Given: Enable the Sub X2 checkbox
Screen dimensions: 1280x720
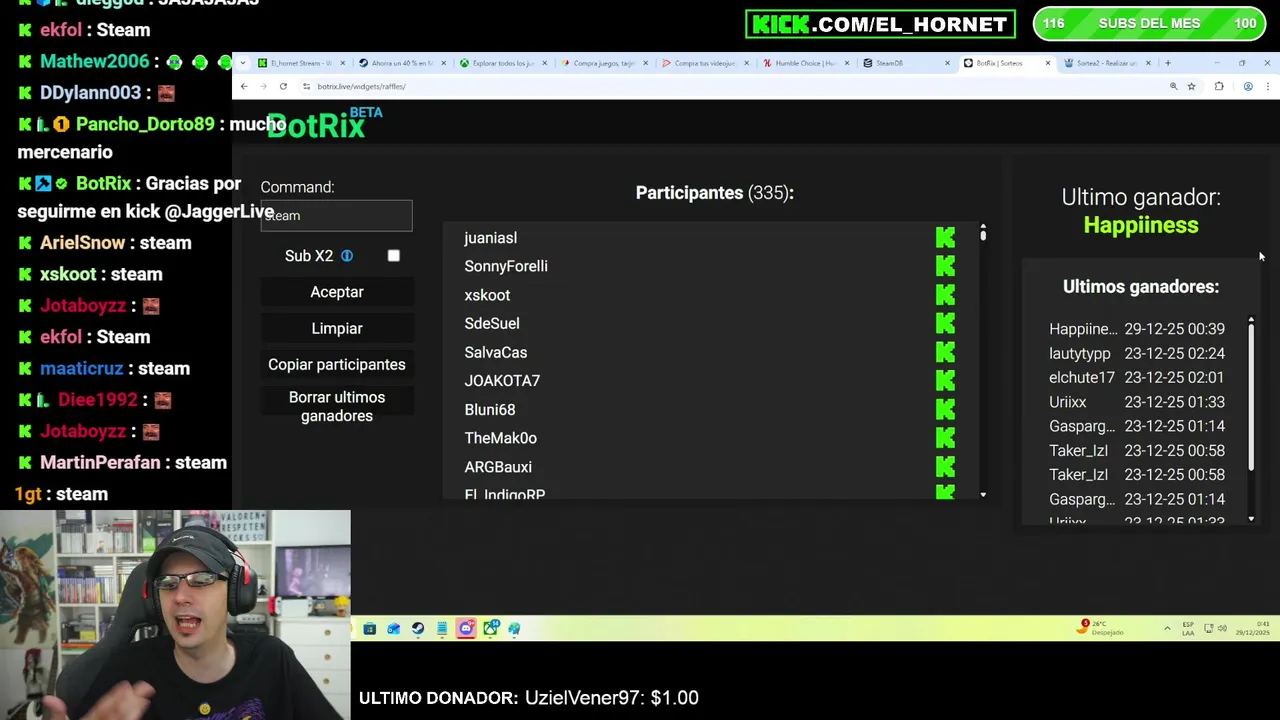Looking at the screenshot, I should [394, 256].
